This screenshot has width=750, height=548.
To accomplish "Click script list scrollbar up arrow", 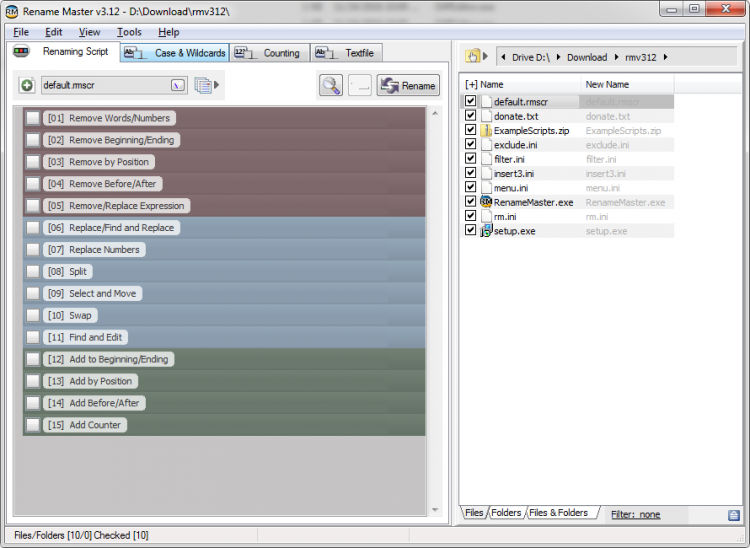I will (435, 113).
